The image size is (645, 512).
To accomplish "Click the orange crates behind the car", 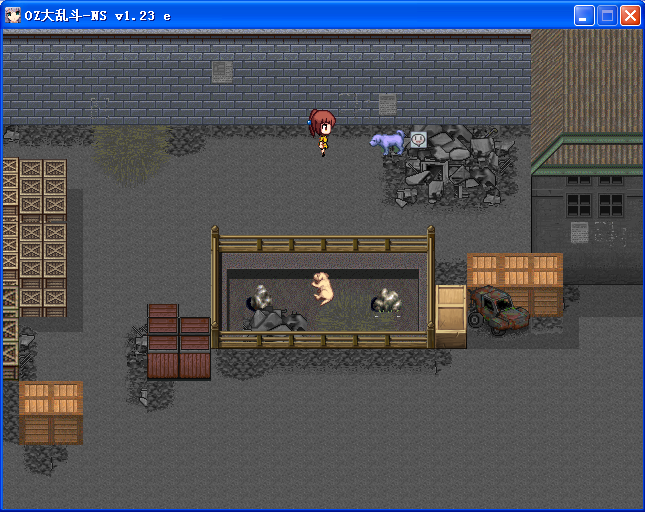I will (x=515, y=284).
